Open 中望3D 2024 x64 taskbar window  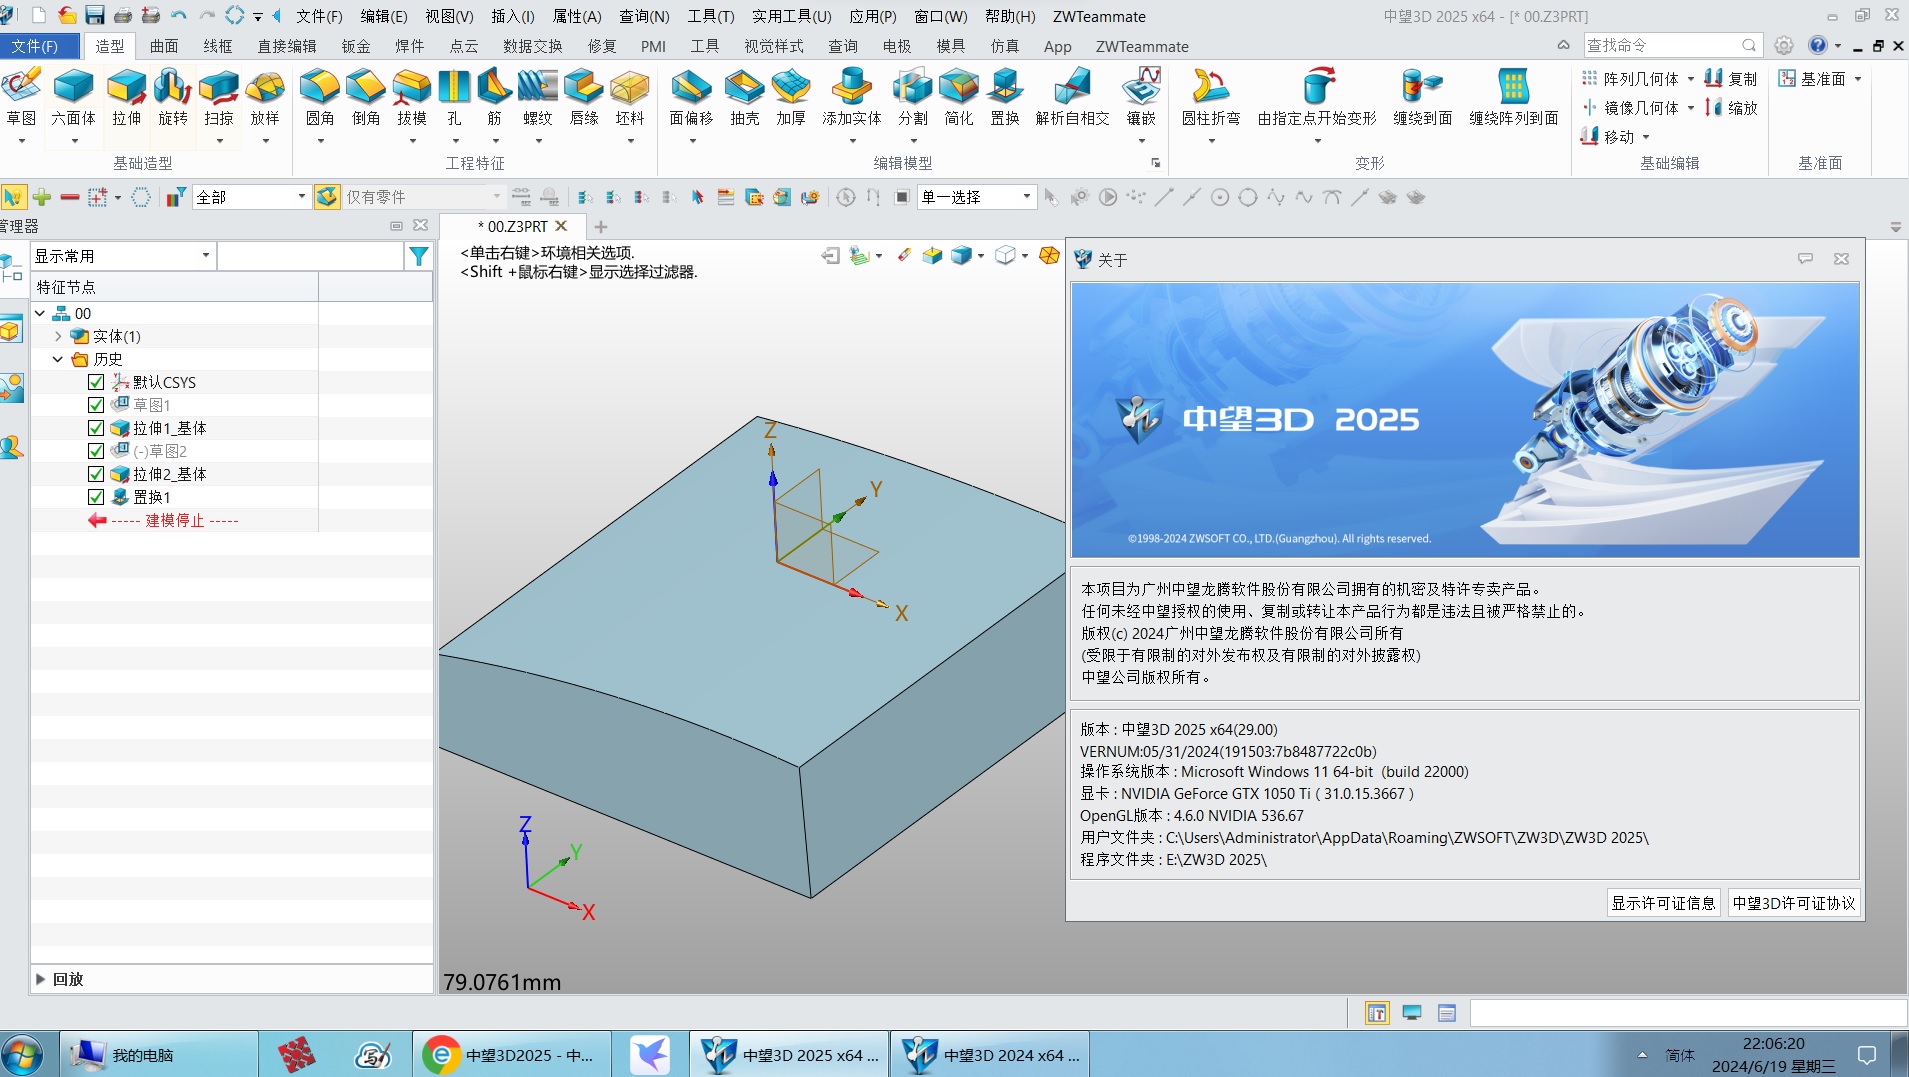point(991,1055)
